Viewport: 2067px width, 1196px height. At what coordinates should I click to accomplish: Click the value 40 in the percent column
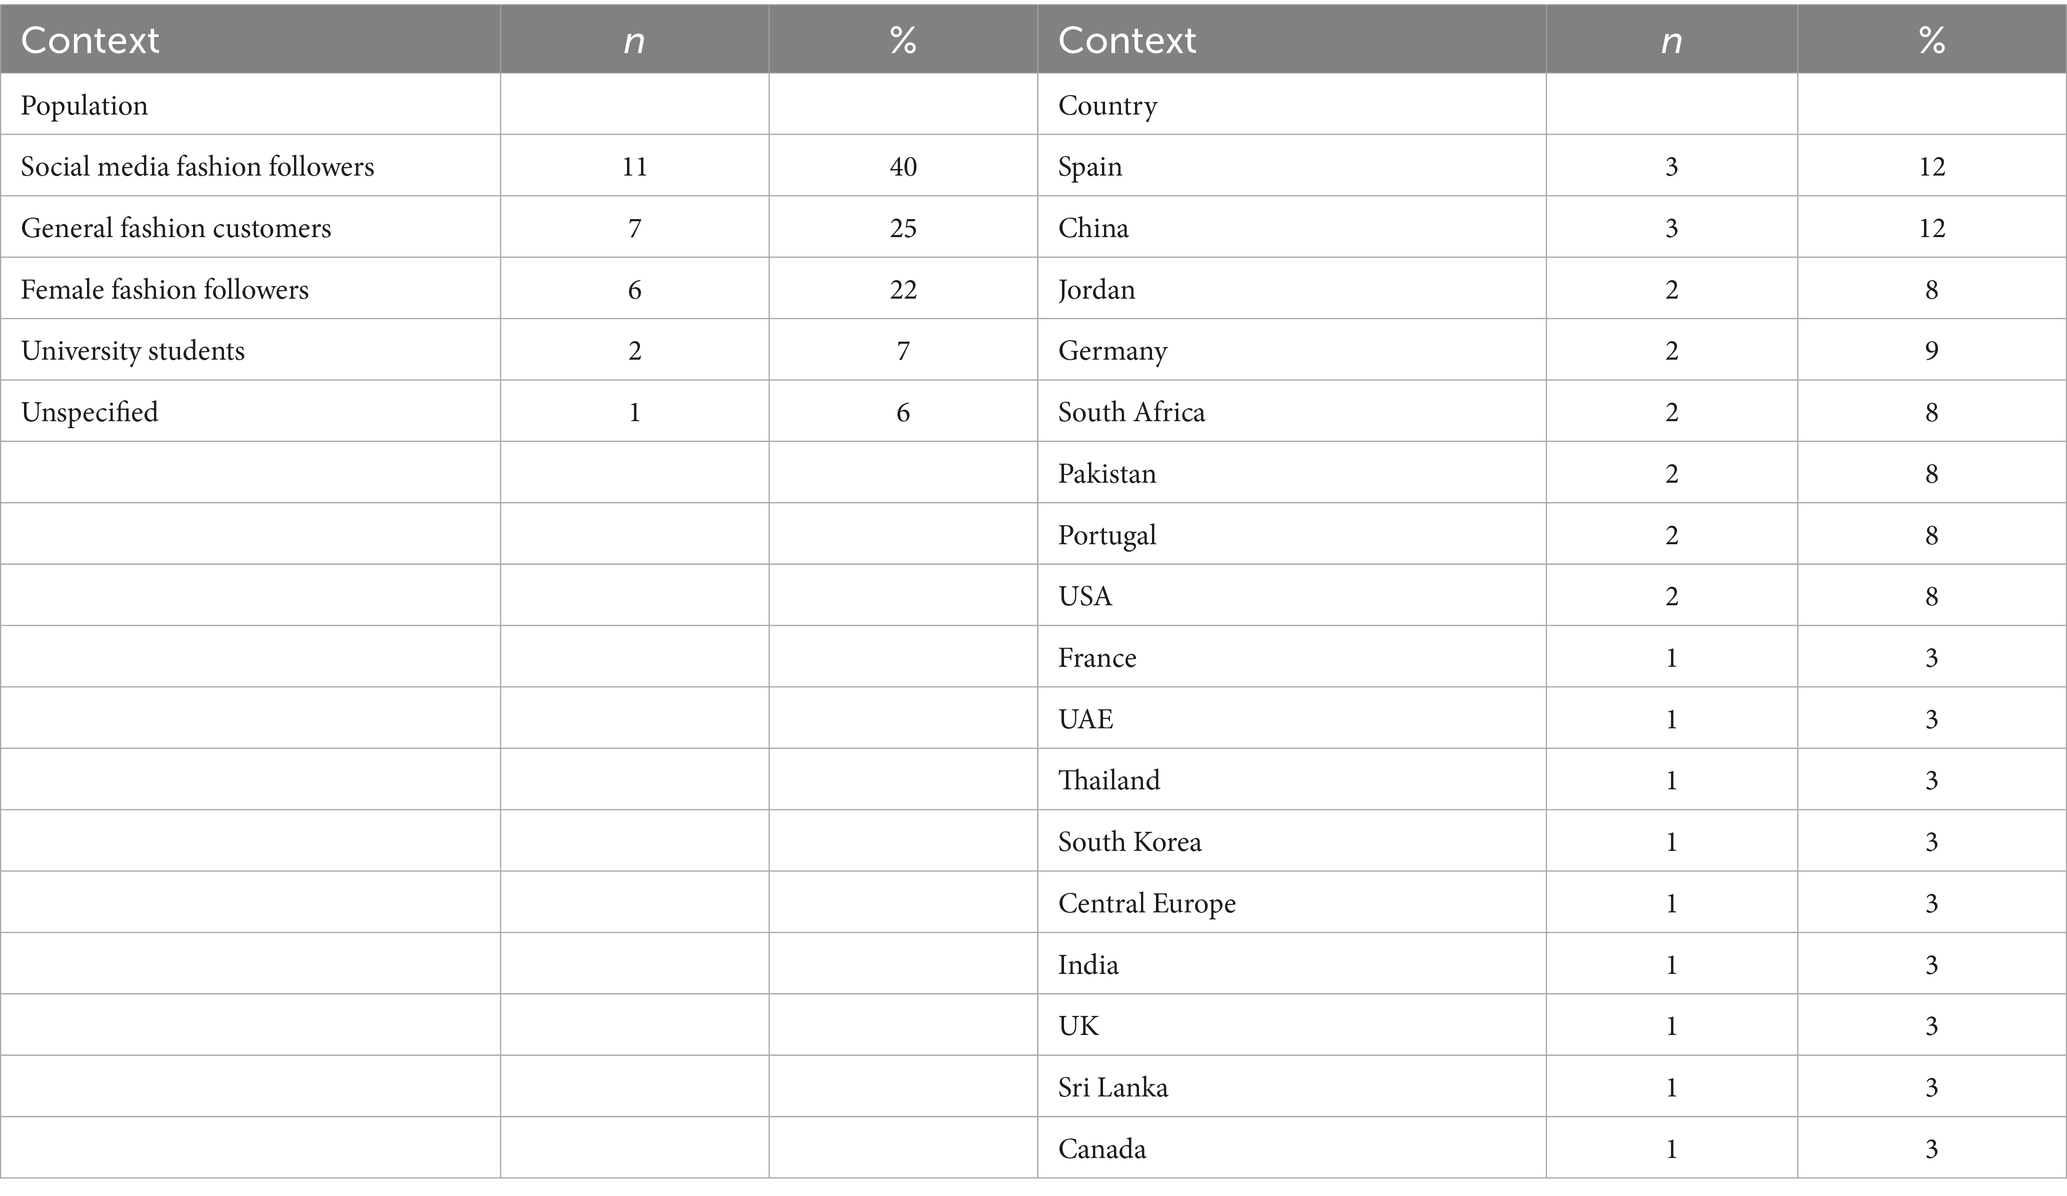(x=903, y=166)
